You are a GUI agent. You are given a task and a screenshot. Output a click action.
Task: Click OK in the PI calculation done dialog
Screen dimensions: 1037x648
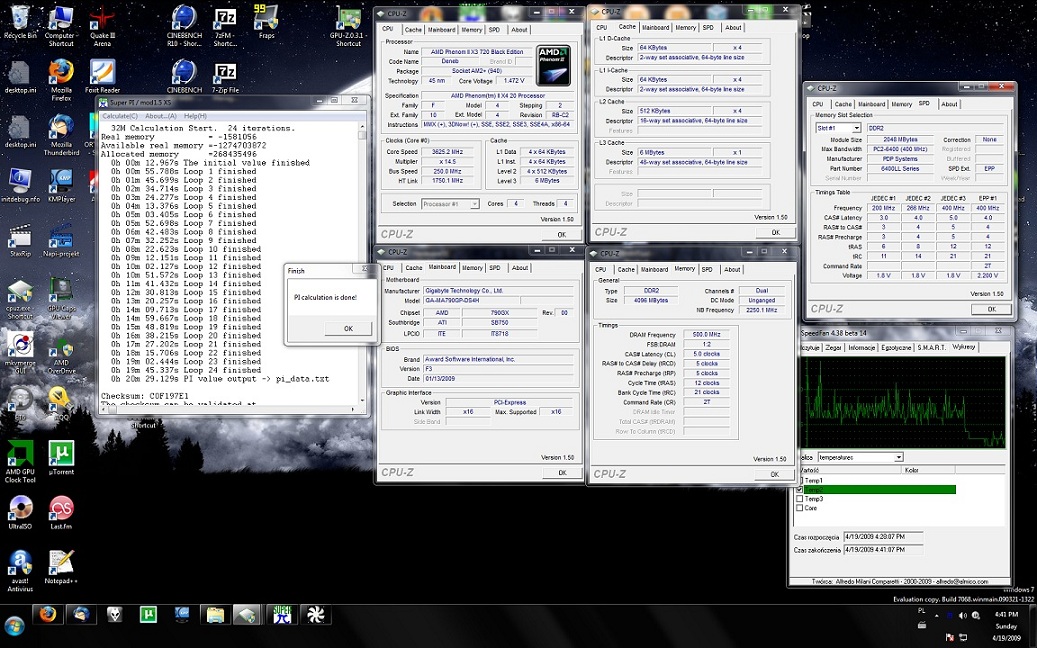349,329
